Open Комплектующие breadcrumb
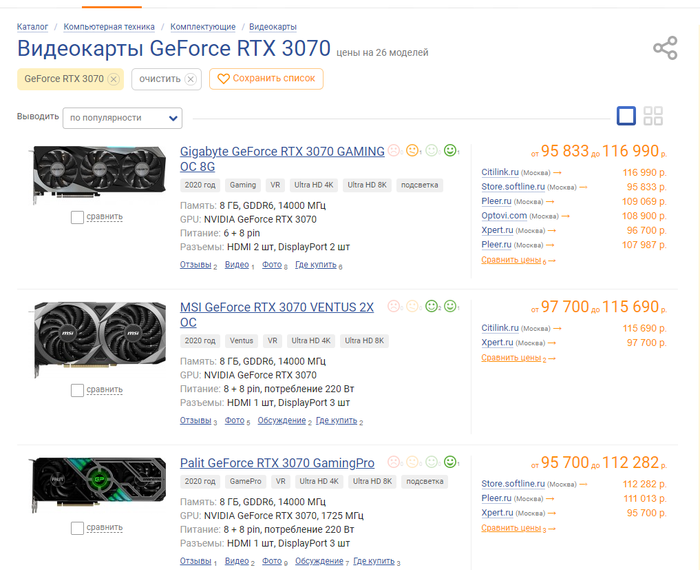The height and width of the screenshot is (570, 700). coord(203,27)
